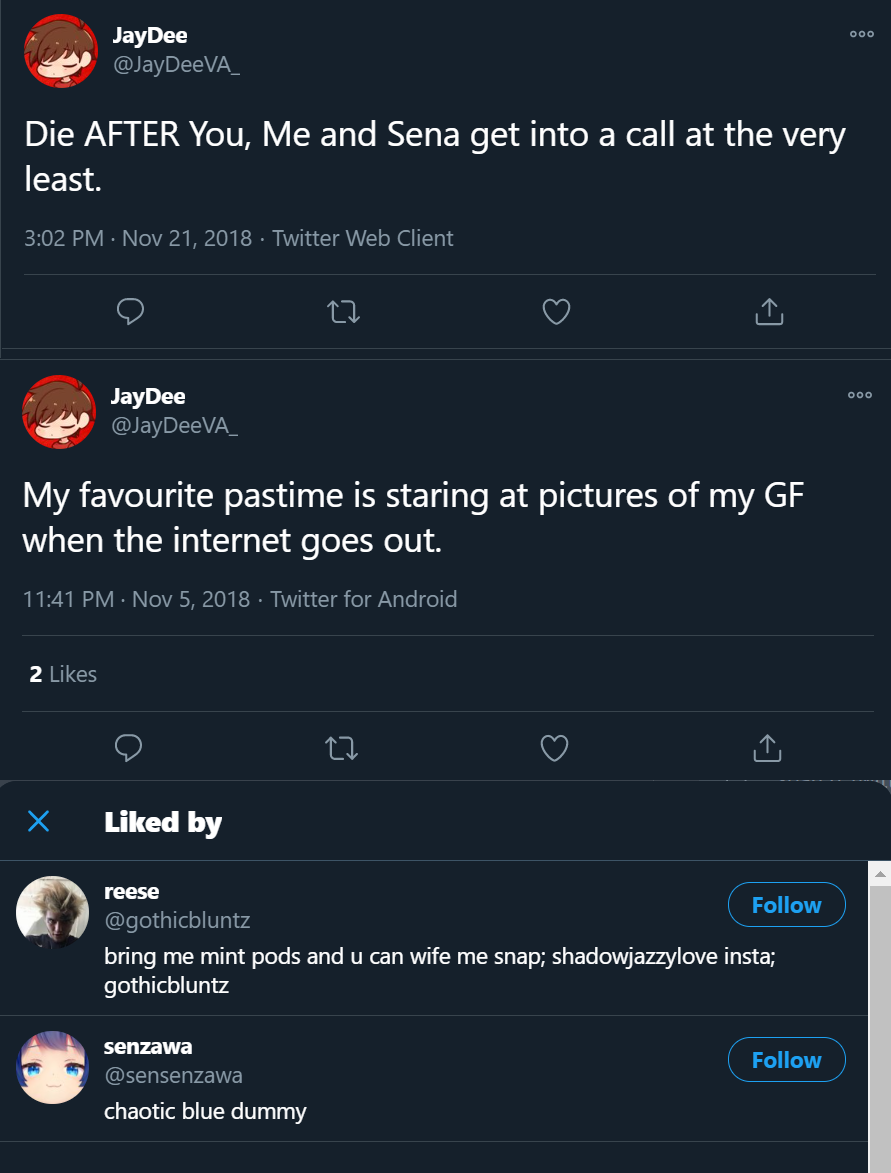
Task: Open more options on second tweet
Action: point(859,395)
